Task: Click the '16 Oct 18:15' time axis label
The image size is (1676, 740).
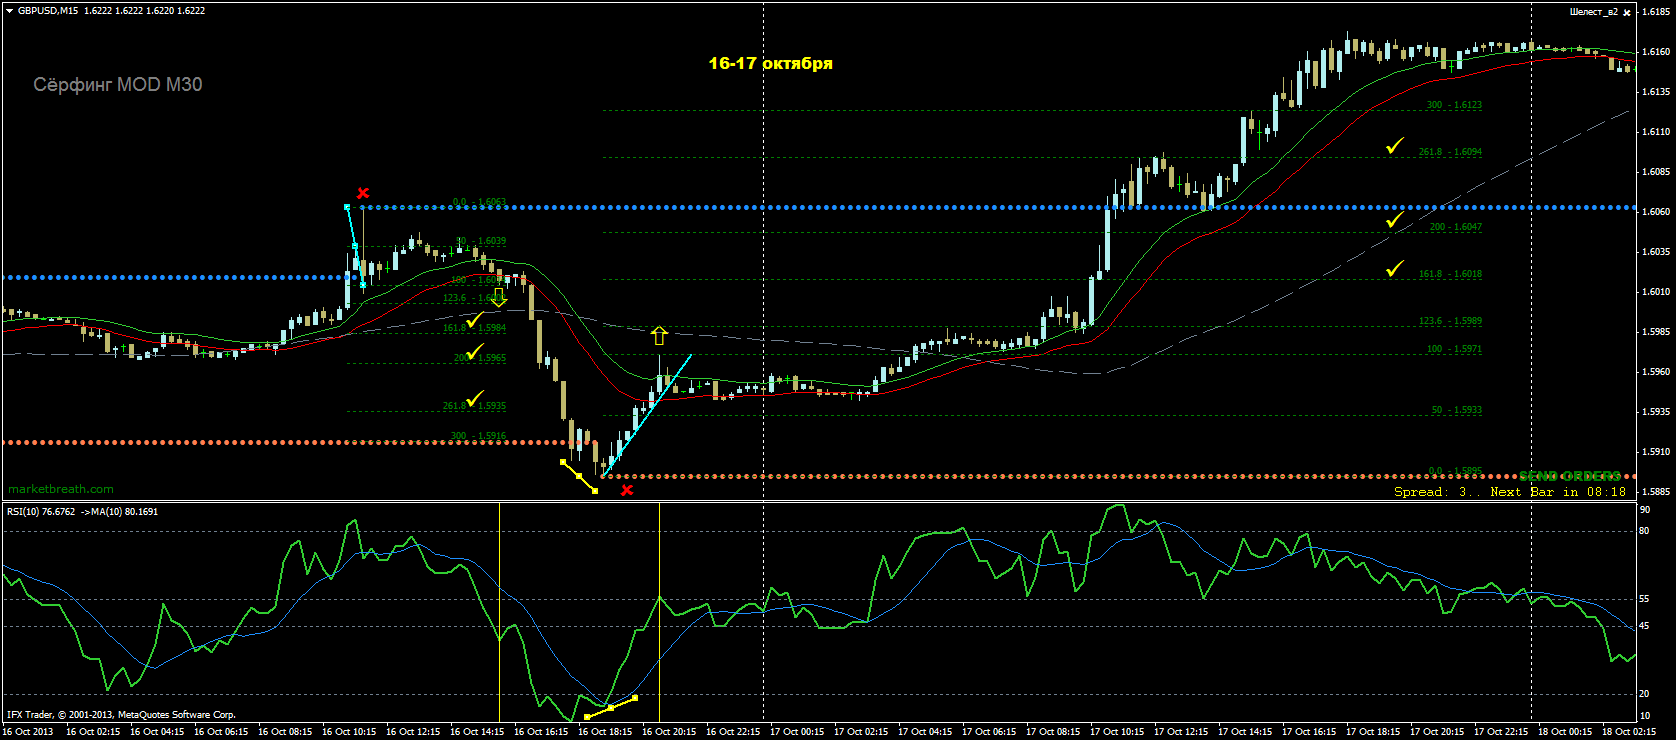Action: 605,732
